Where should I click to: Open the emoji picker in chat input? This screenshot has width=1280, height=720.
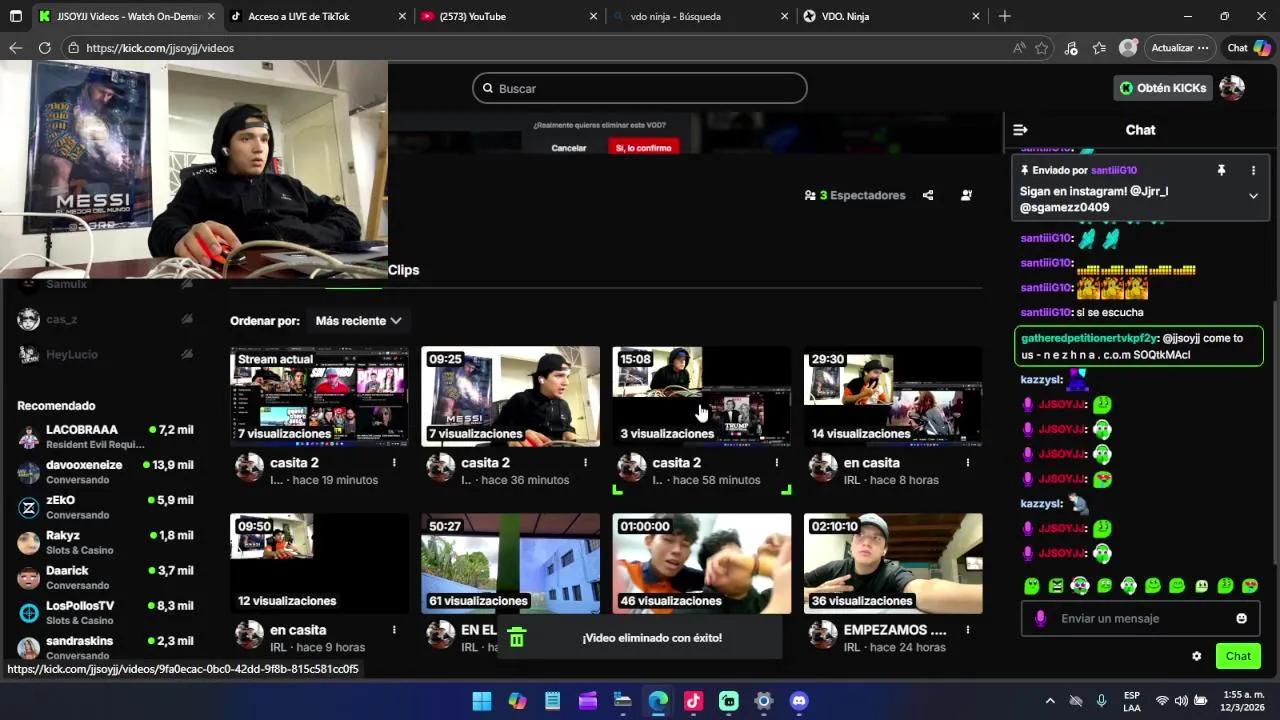[x=1240, y=618]
